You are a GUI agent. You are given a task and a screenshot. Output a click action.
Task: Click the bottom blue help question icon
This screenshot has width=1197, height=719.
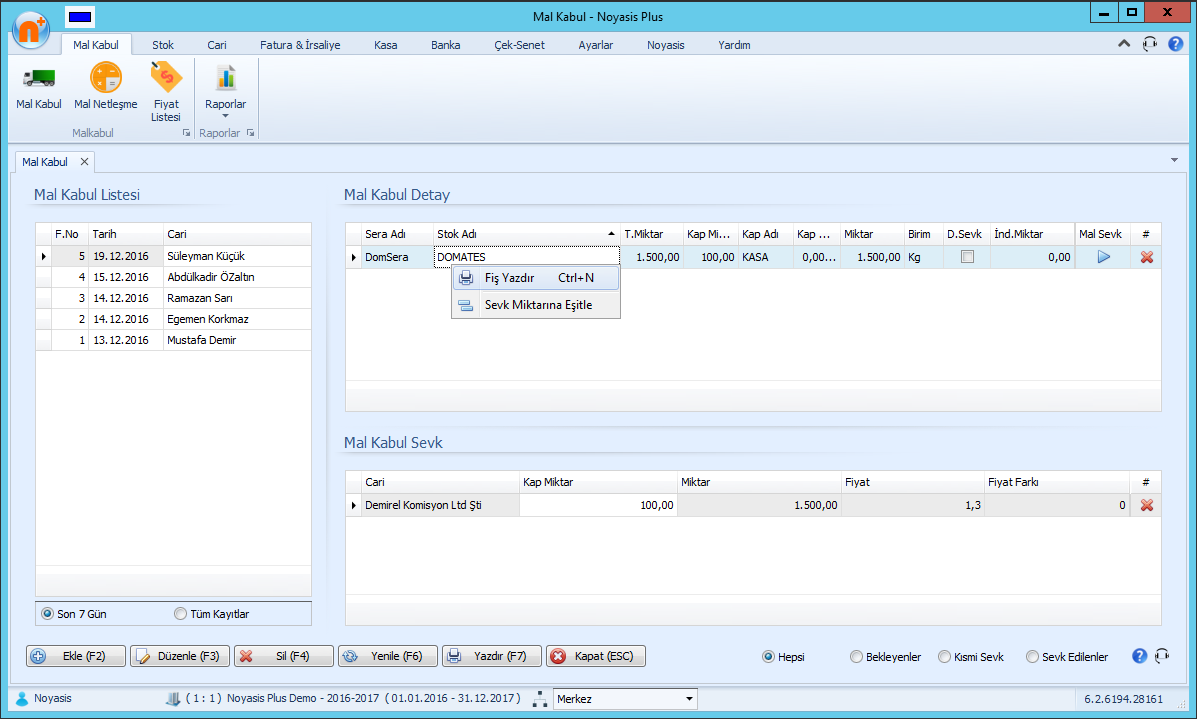pyautogui.click(x=1139, y=656)
